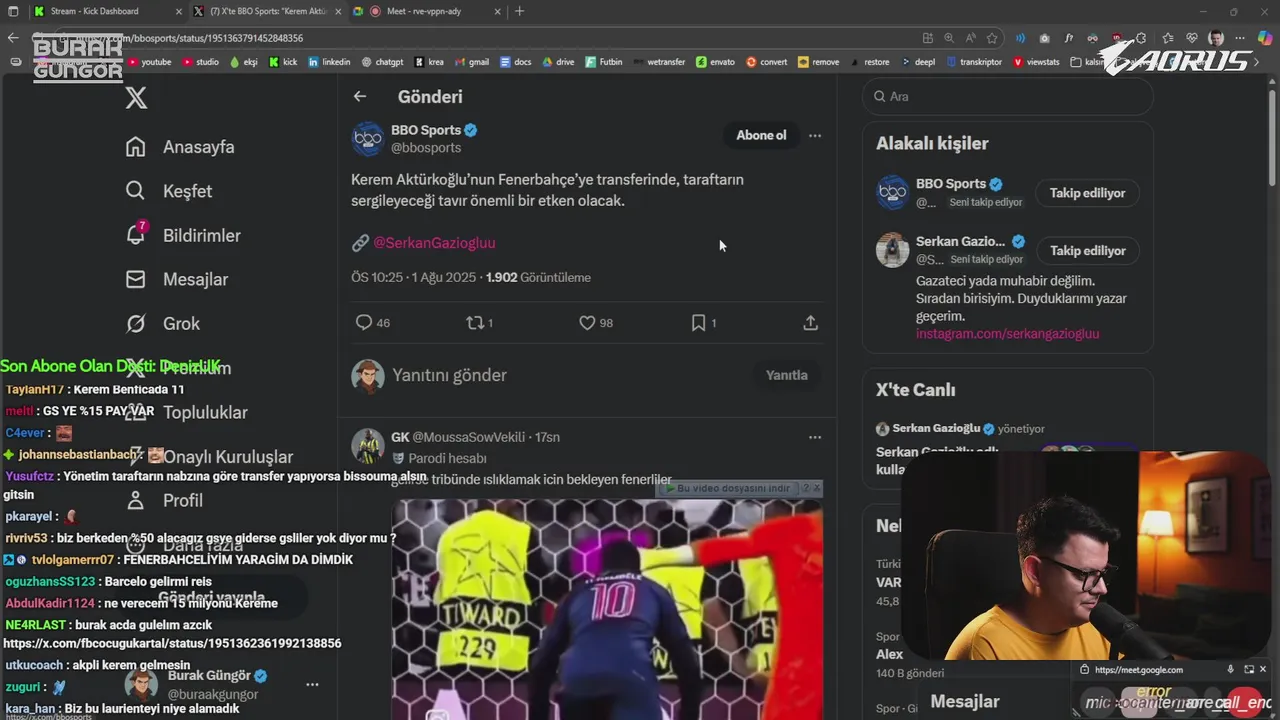1280x720 pixels.
Task: Open chat link fbcocugukartal status
Action: point(172,644)
